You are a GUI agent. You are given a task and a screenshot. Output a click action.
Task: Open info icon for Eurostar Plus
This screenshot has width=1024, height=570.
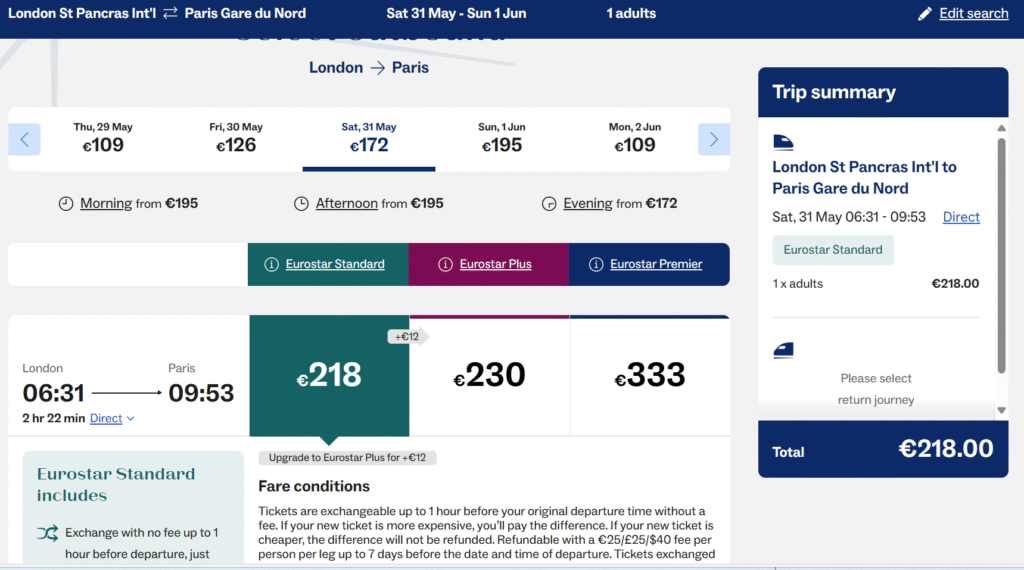click(x=445, y=264)
